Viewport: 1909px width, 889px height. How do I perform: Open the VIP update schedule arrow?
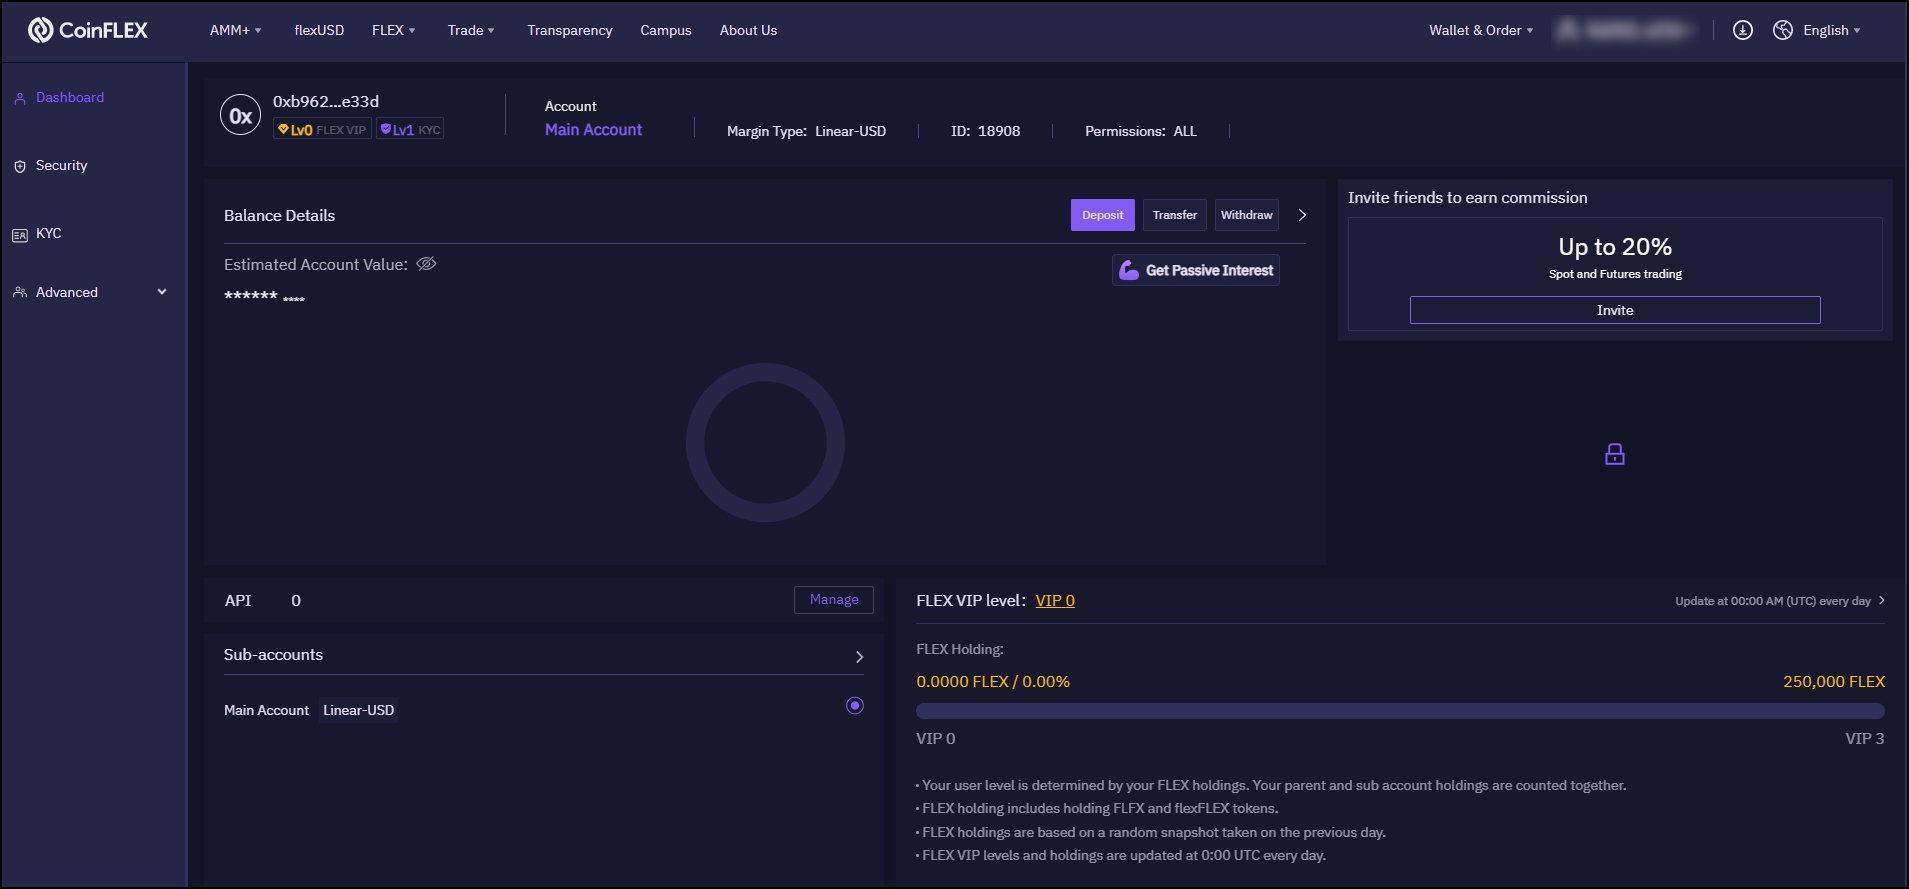pyautogui.click(x=1881, y=600)
